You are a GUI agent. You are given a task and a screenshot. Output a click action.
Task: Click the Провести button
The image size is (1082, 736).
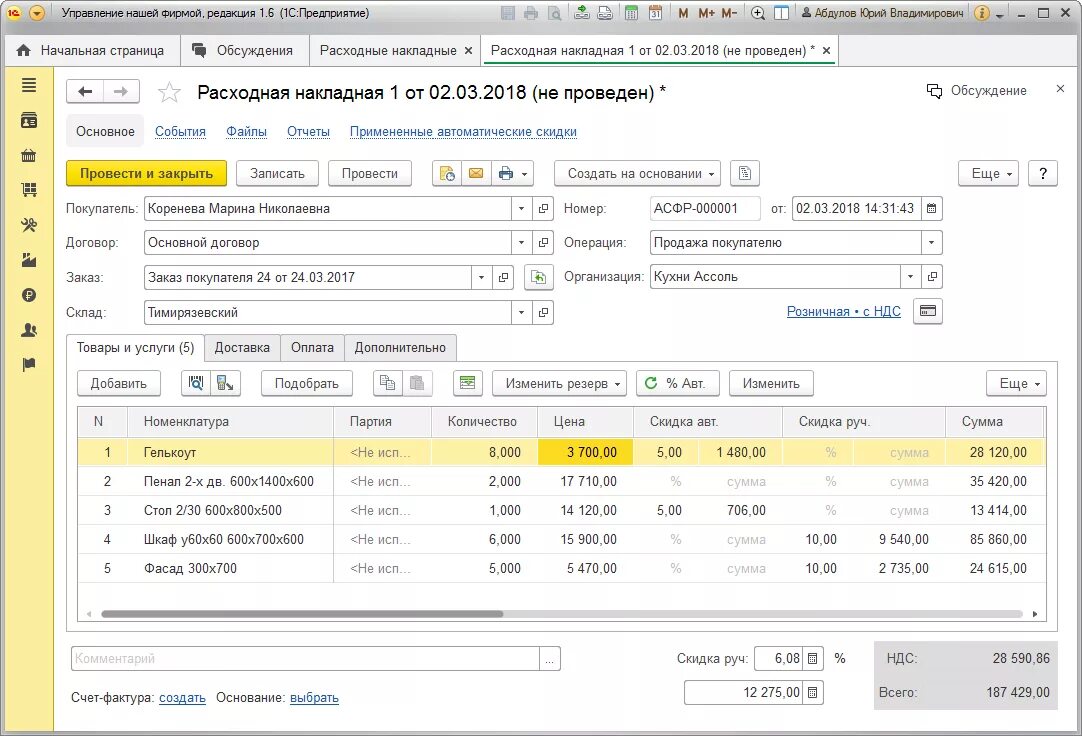tap(370, 174)
